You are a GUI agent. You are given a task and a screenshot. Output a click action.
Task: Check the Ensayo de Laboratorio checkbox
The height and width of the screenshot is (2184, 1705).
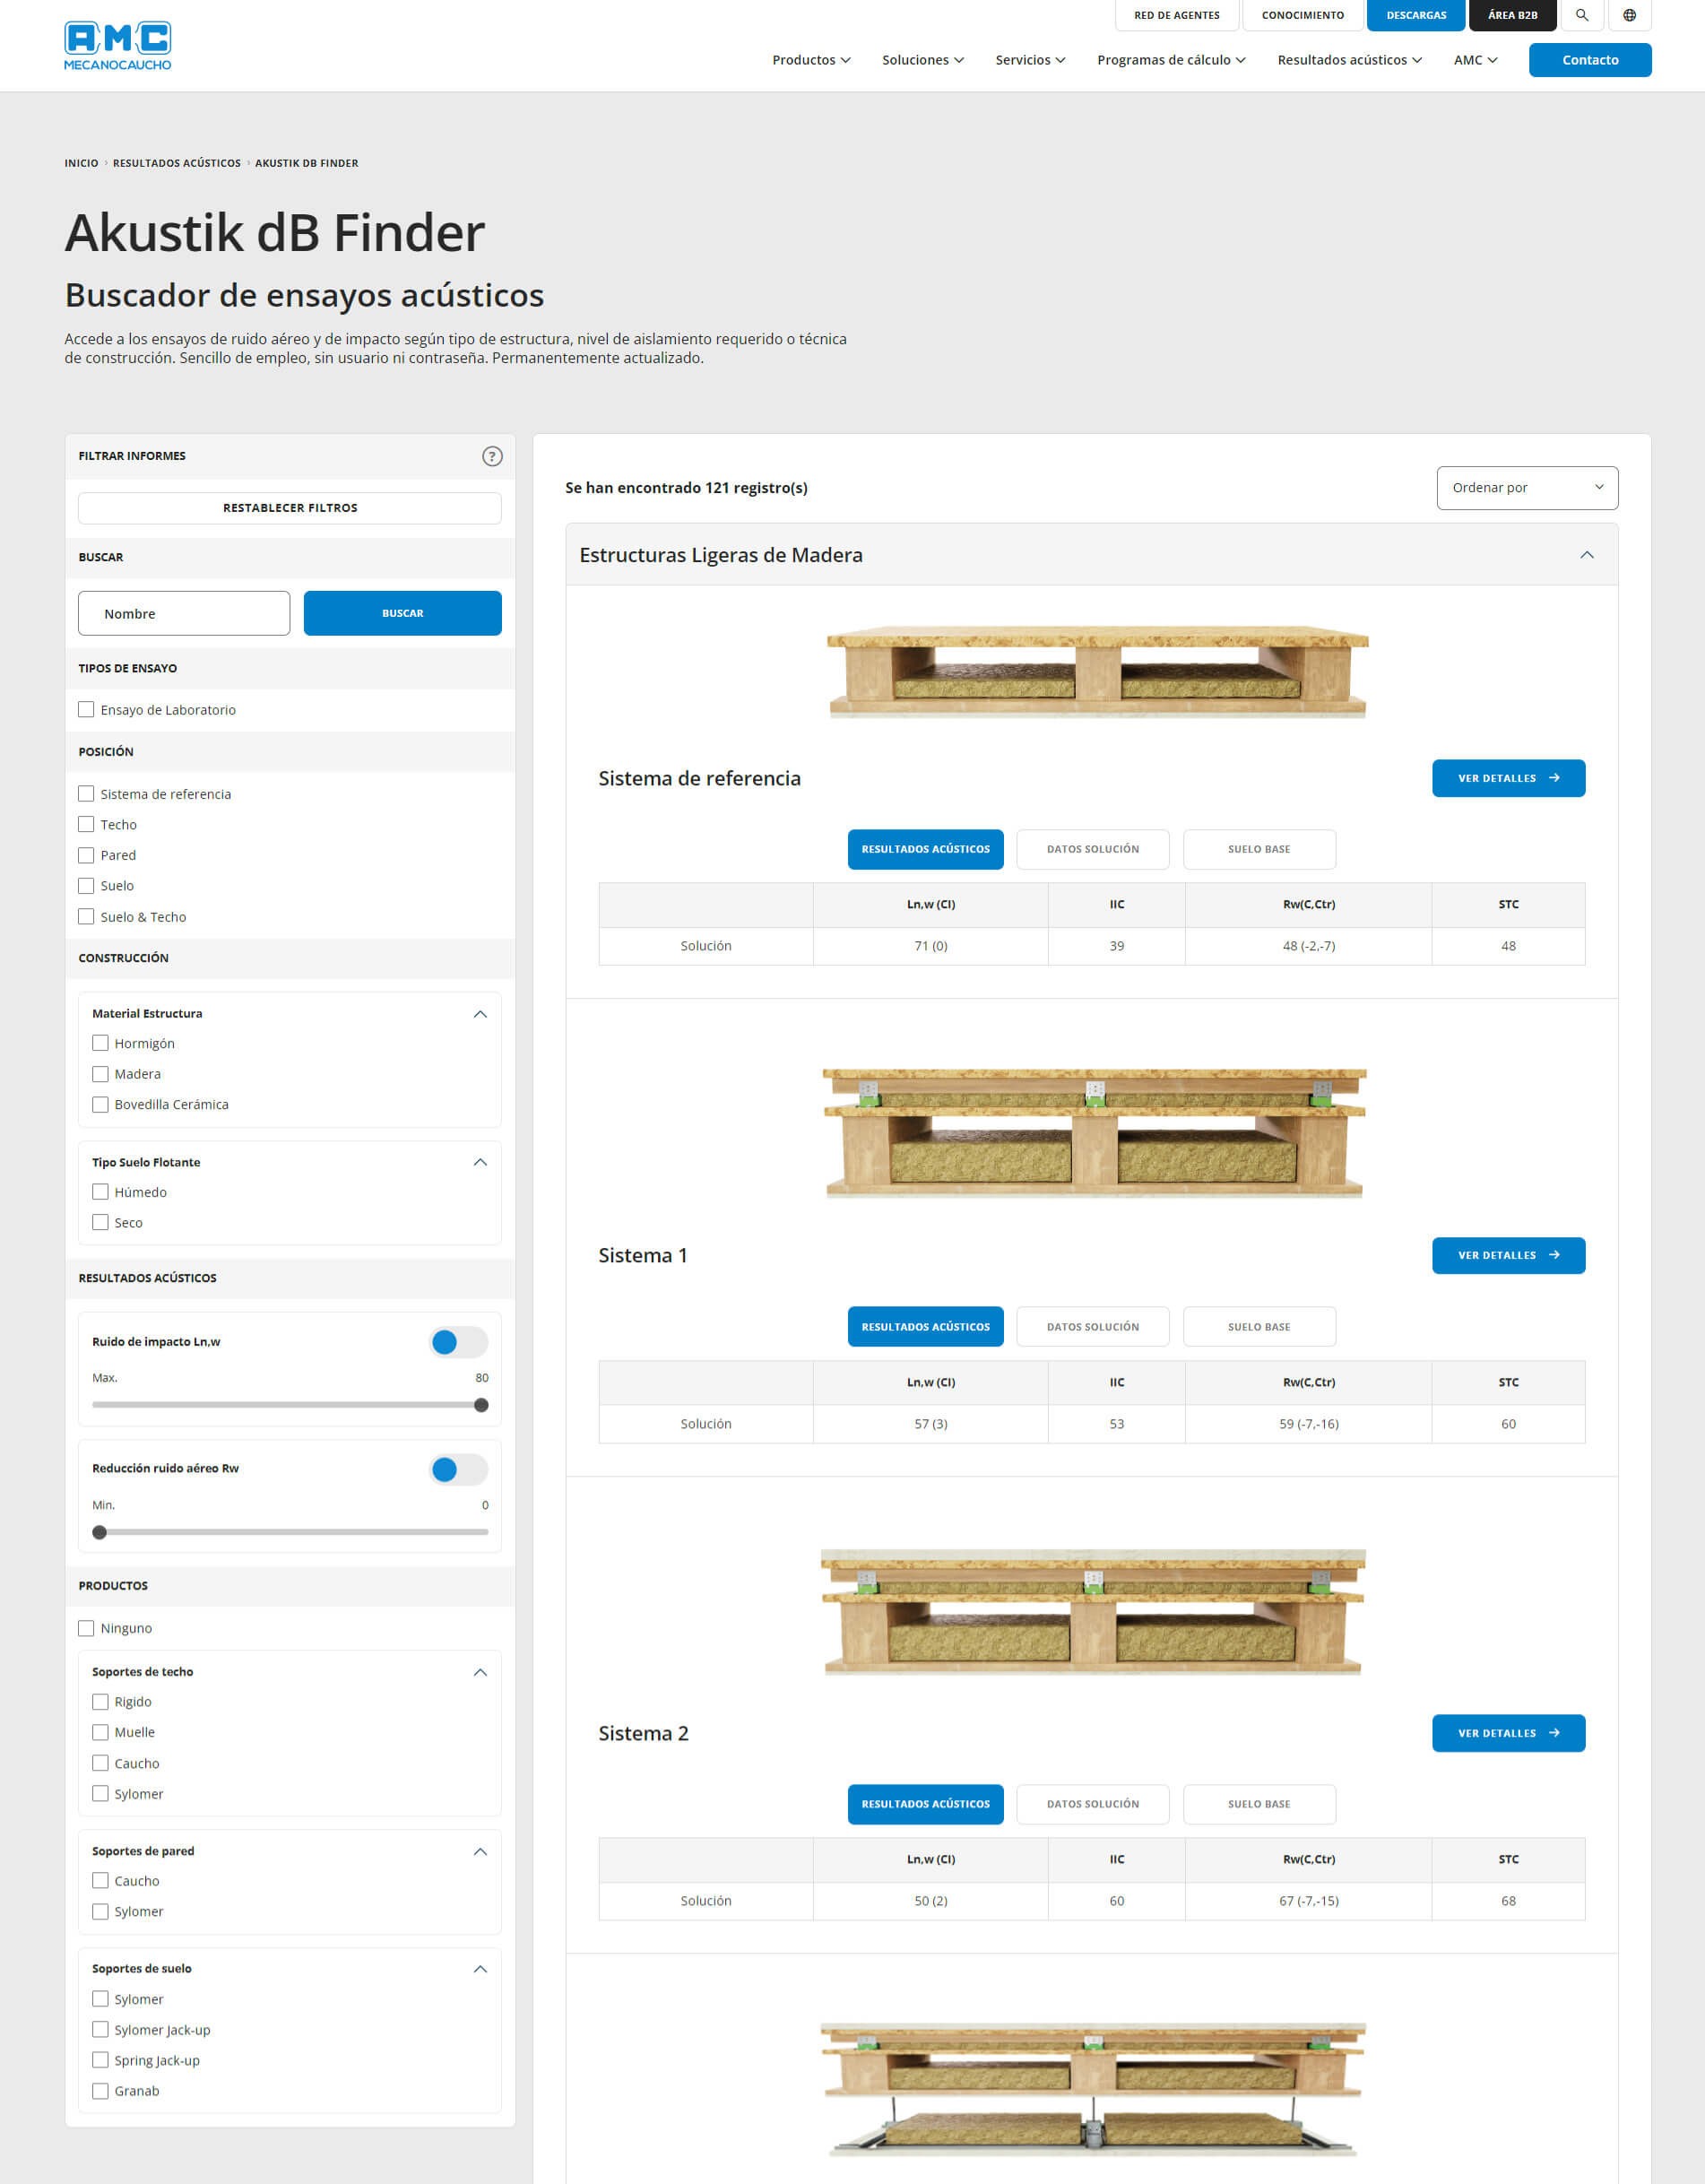tap(86, 709)
